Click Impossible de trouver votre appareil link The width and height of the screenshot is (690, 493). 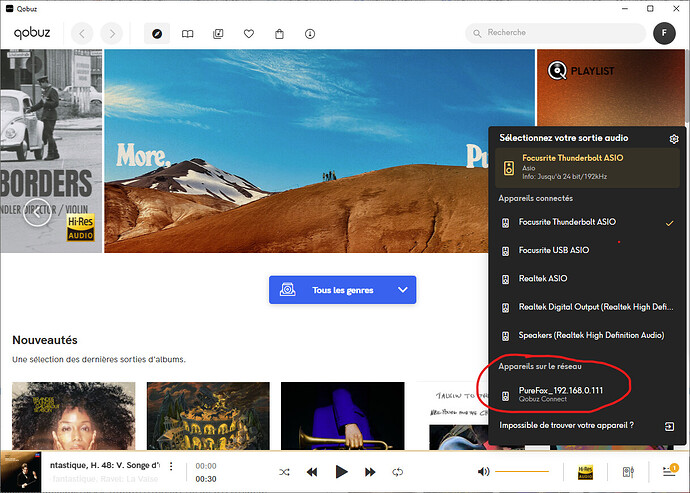566,425
